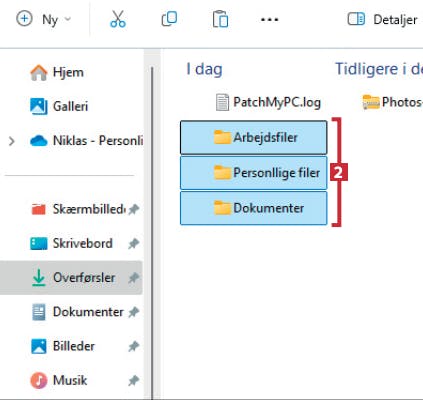The height and width of the screenshot is (400, 423).
Task: Toggle the Detaljer details pane
Action: pos(382,19)
